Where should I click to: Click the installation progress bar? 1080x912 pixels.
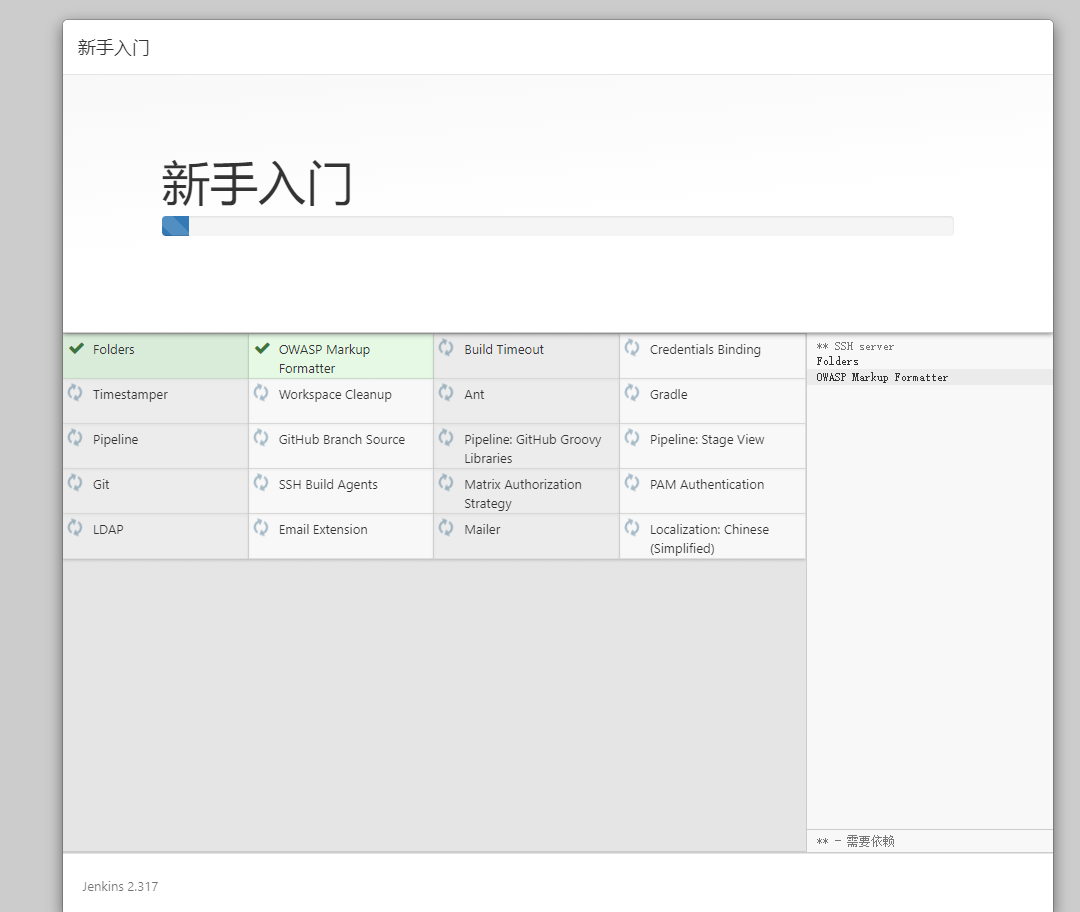pyautogui.click(x=557, y=226)
